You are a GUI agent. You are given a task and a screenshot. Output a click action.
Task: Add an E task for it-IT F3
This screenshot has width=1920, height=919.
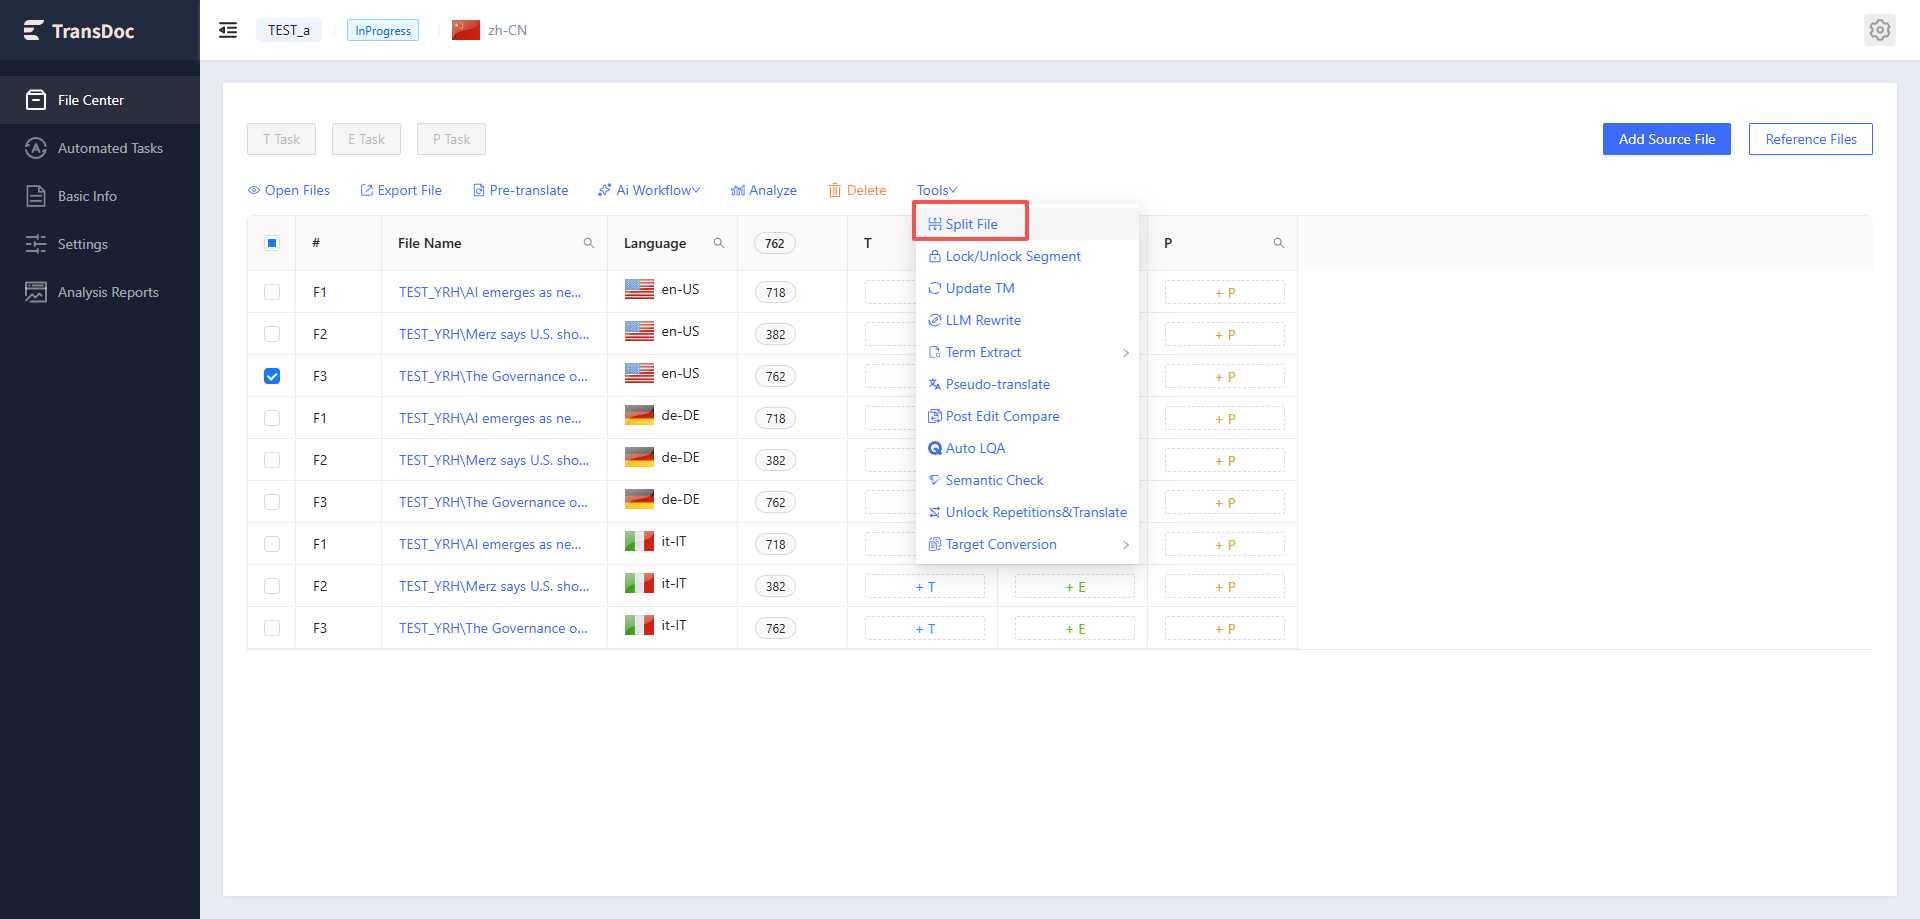pos(1075,629)
